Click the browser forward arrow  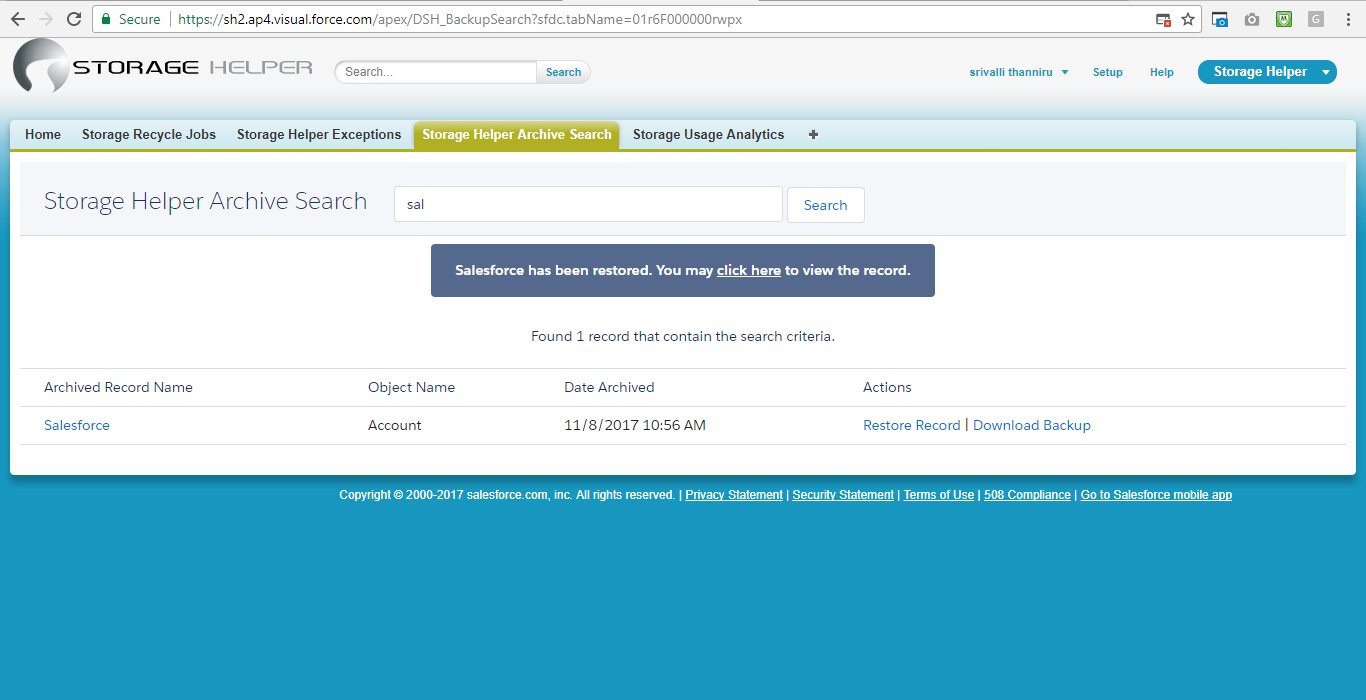tap(46, 19)
